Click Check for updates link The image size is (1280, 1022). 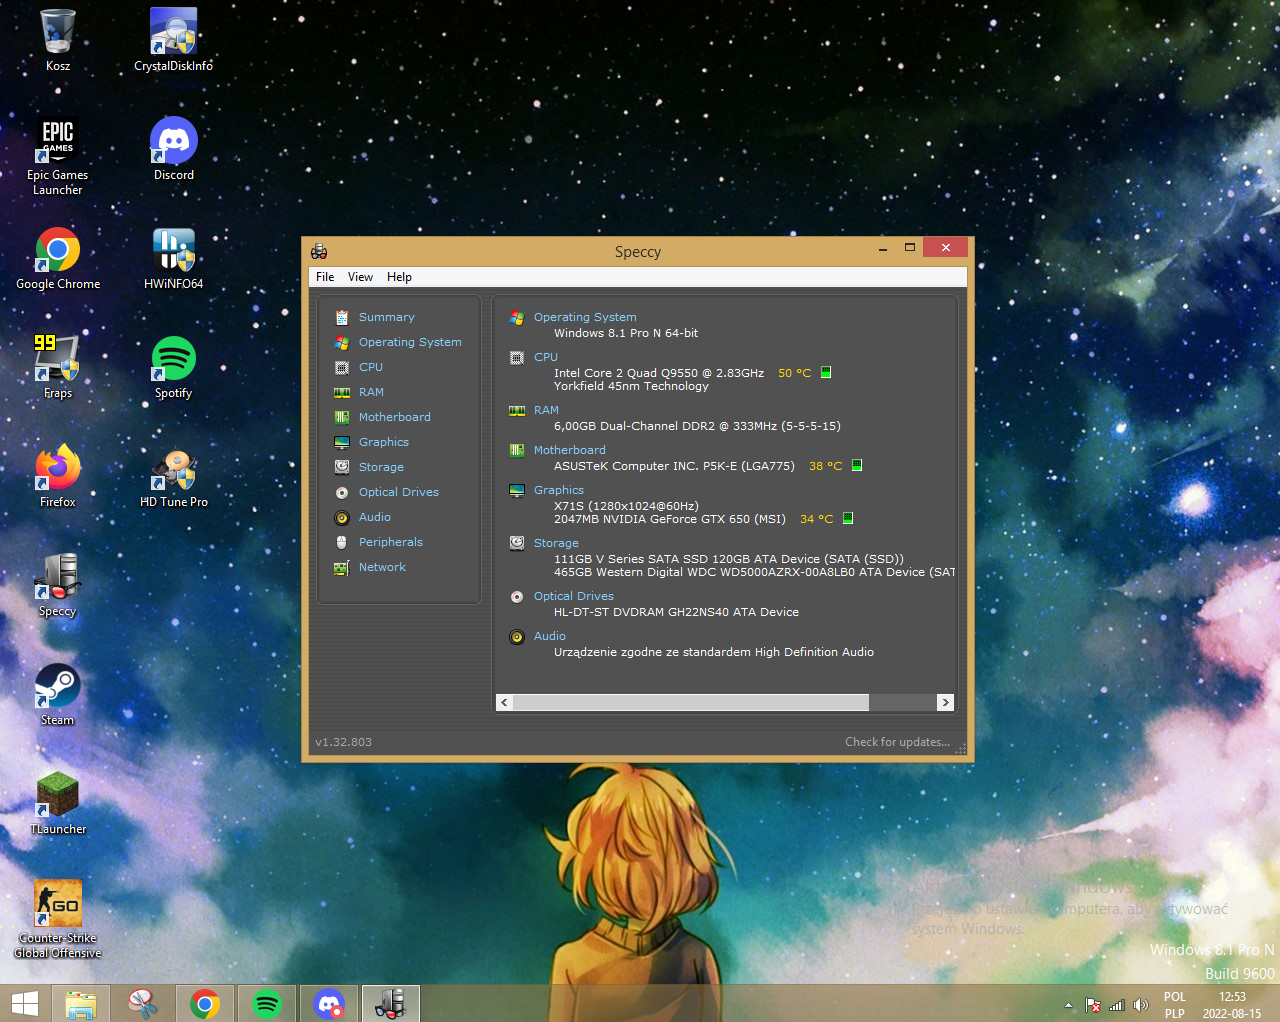897,742
